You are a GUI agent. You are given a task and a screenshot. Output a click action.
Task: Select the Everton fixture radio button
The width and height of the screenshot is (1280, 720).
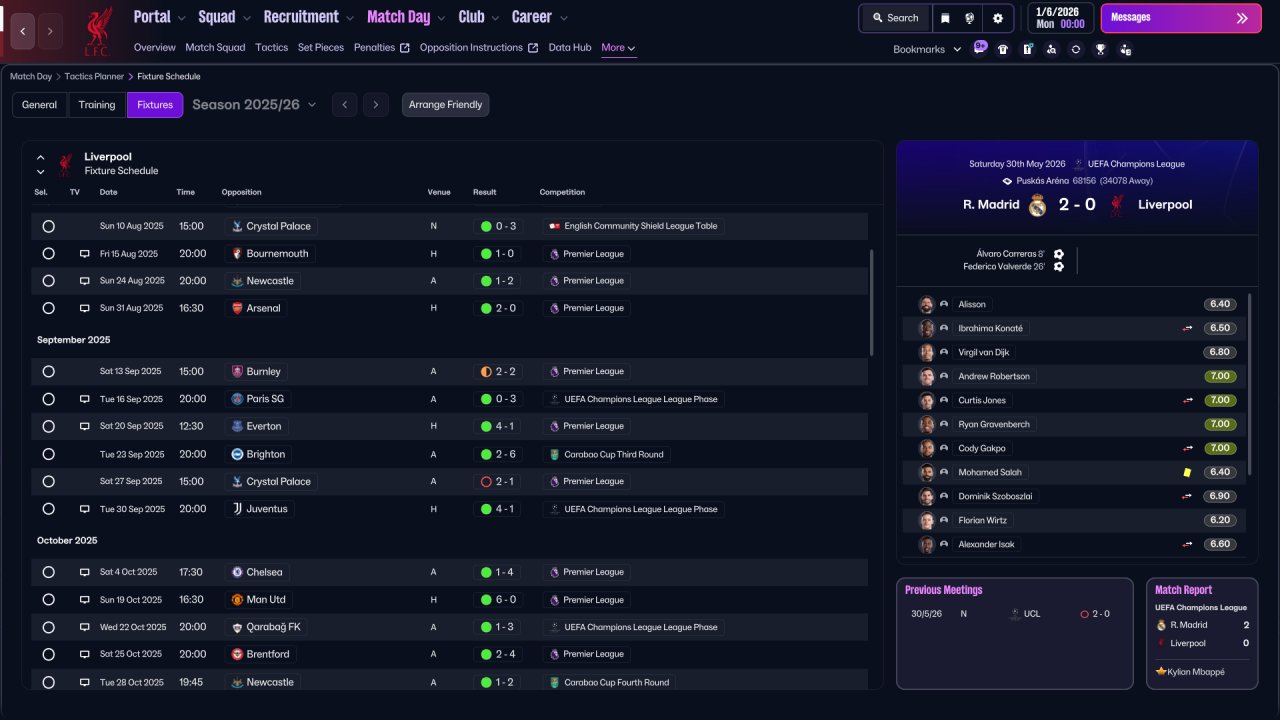(48, 426)
